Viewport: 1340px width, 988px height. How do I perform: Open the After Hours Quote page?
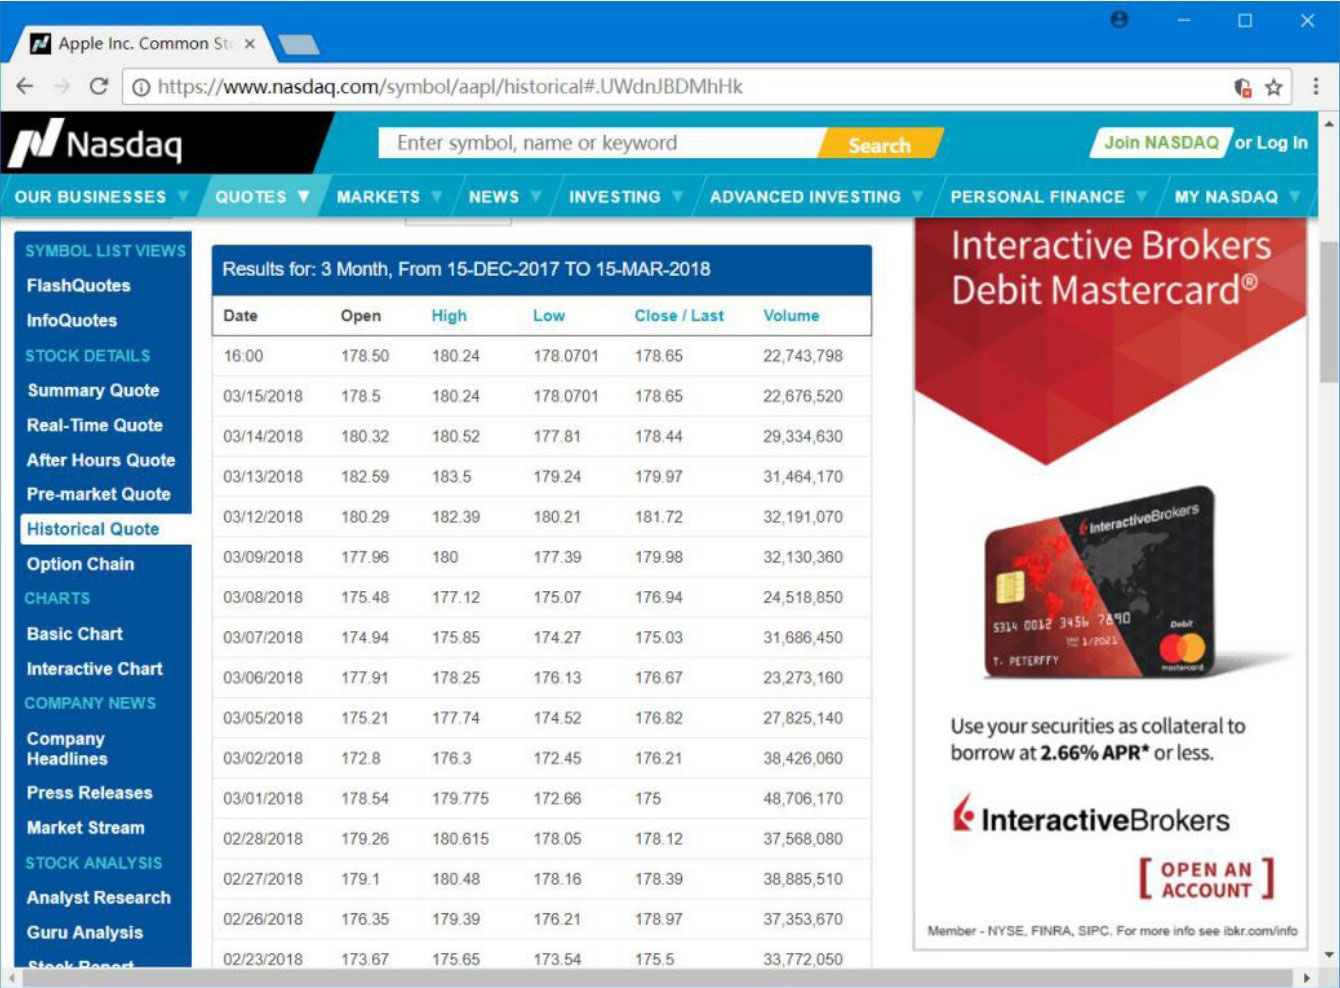tap(101, 460)
